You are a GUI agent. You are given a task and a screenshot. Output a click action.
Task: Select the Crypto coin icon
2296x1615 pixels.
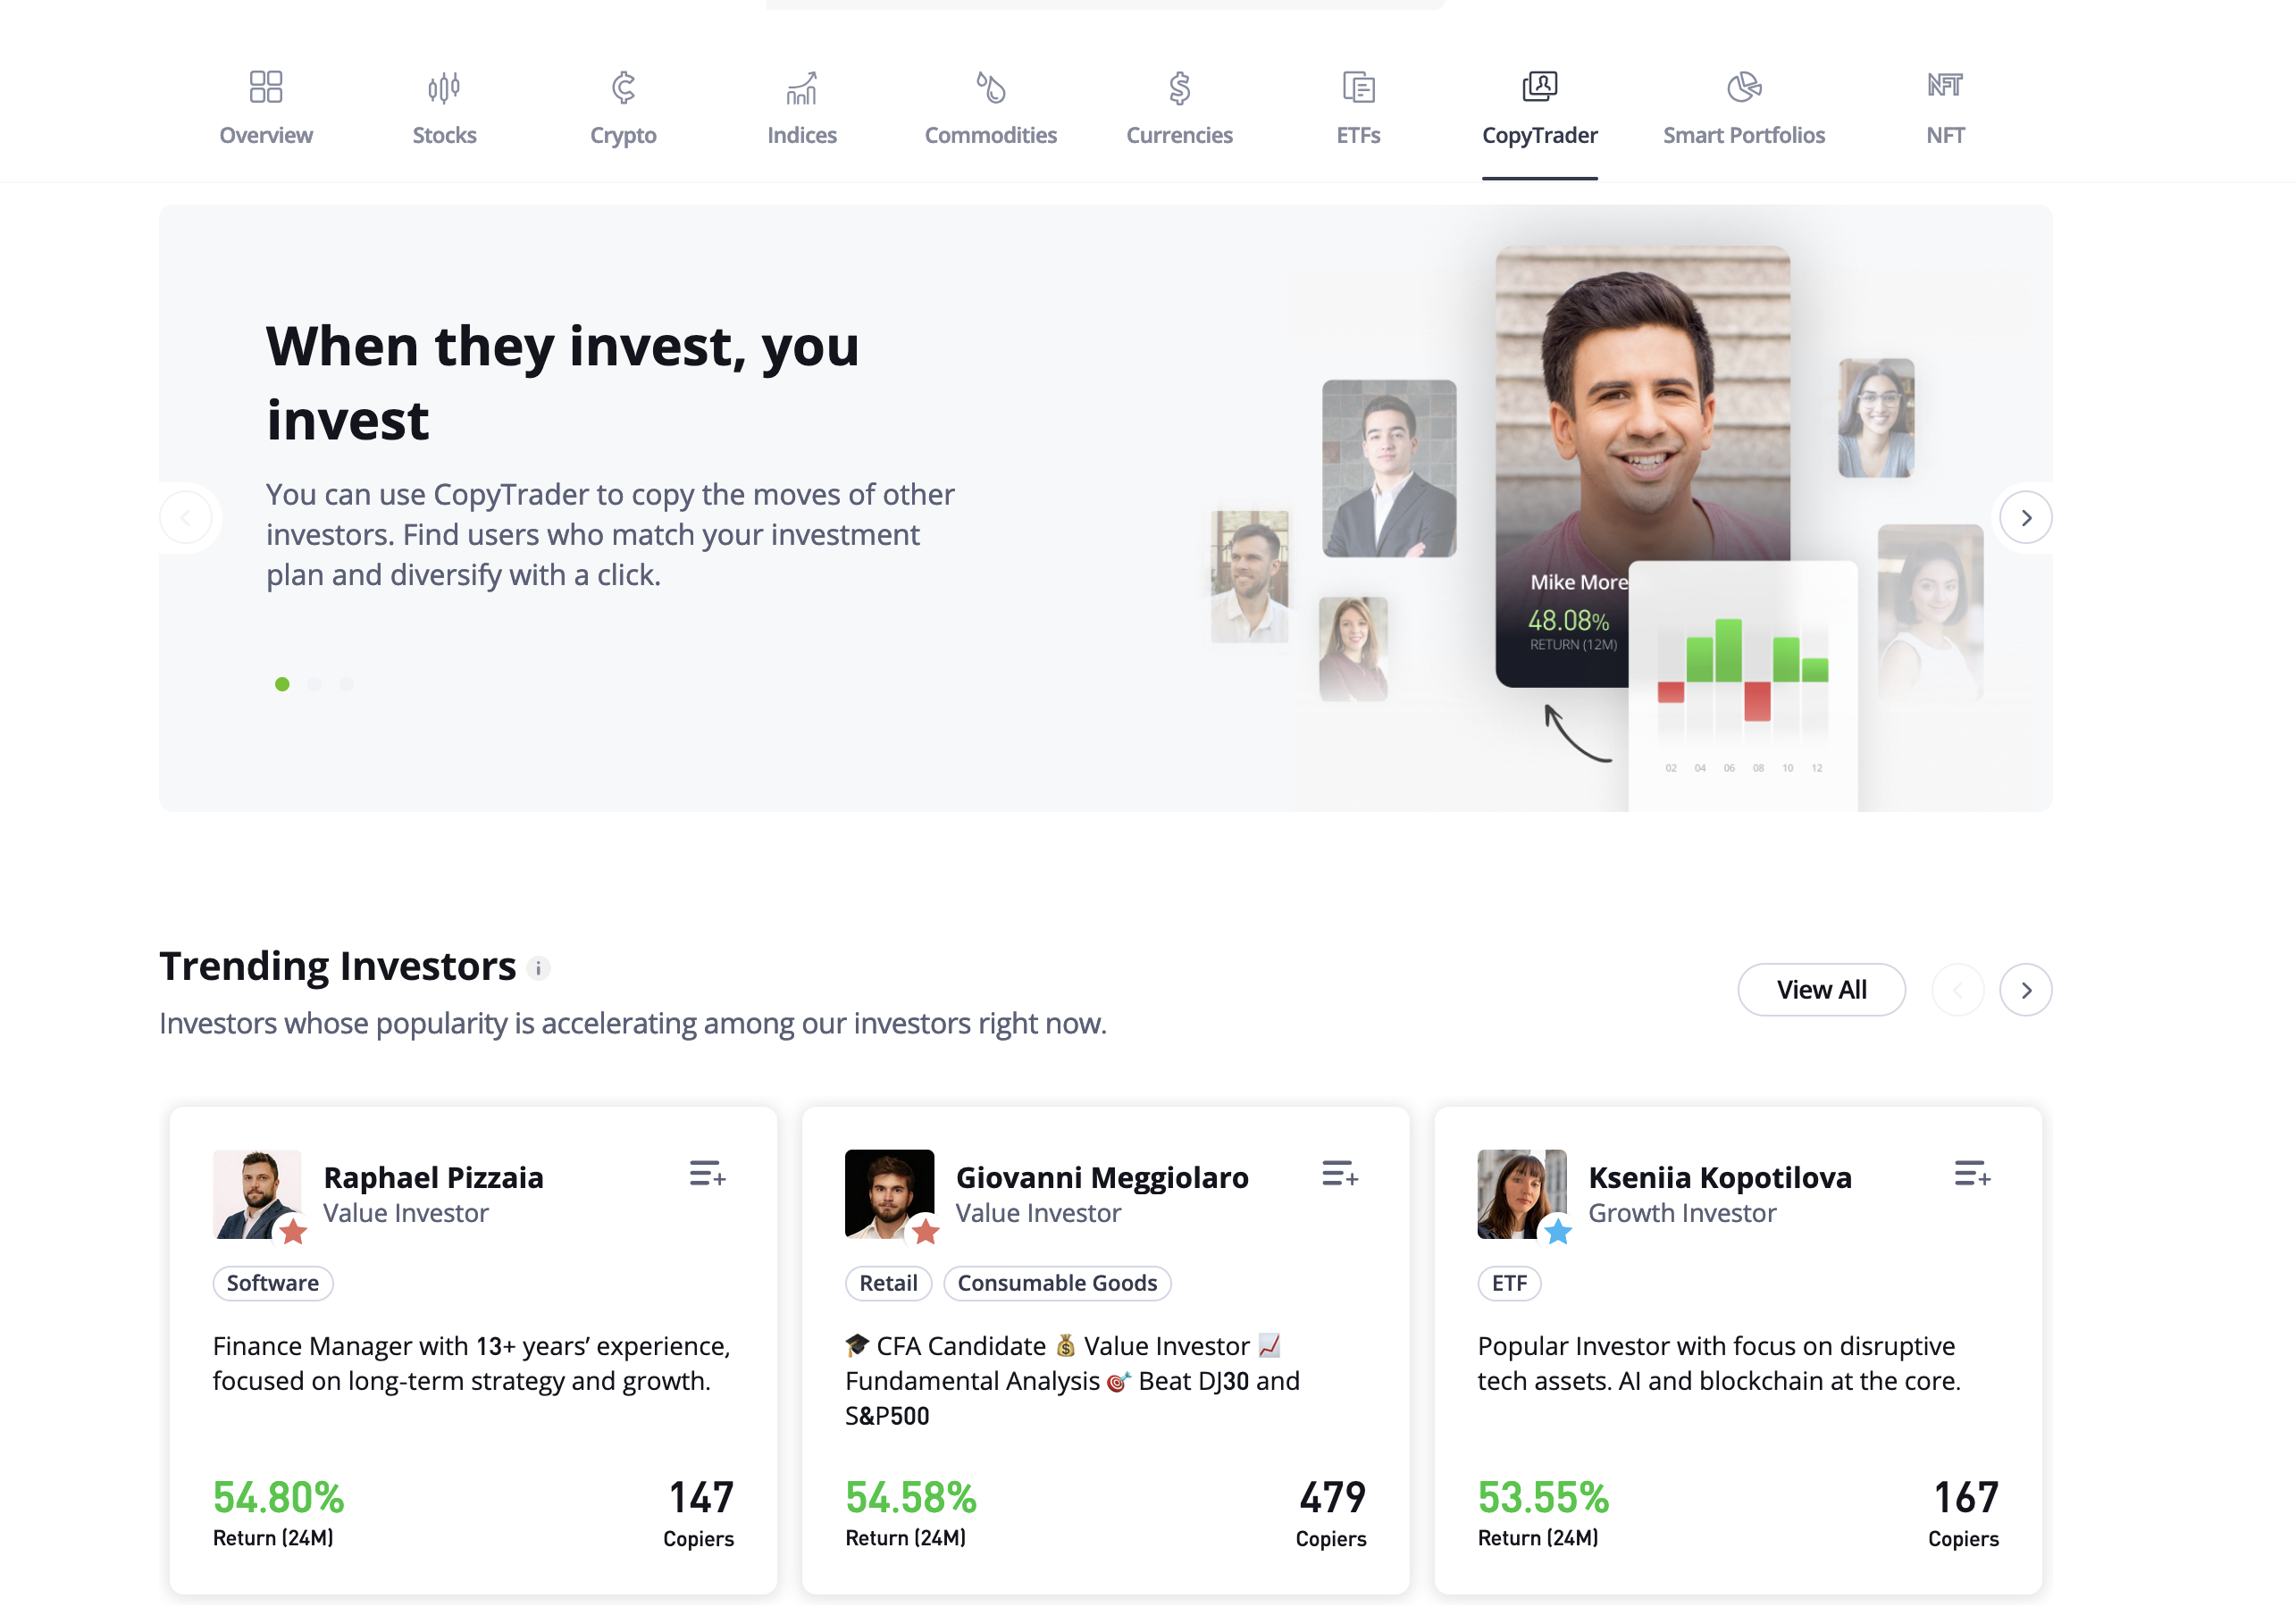point(623,88)
